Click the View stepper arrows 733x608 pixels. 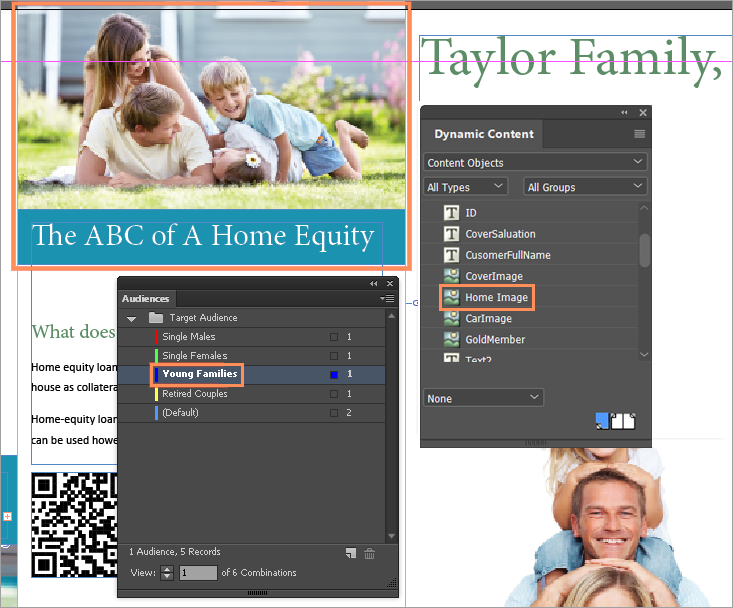(167, 572)
